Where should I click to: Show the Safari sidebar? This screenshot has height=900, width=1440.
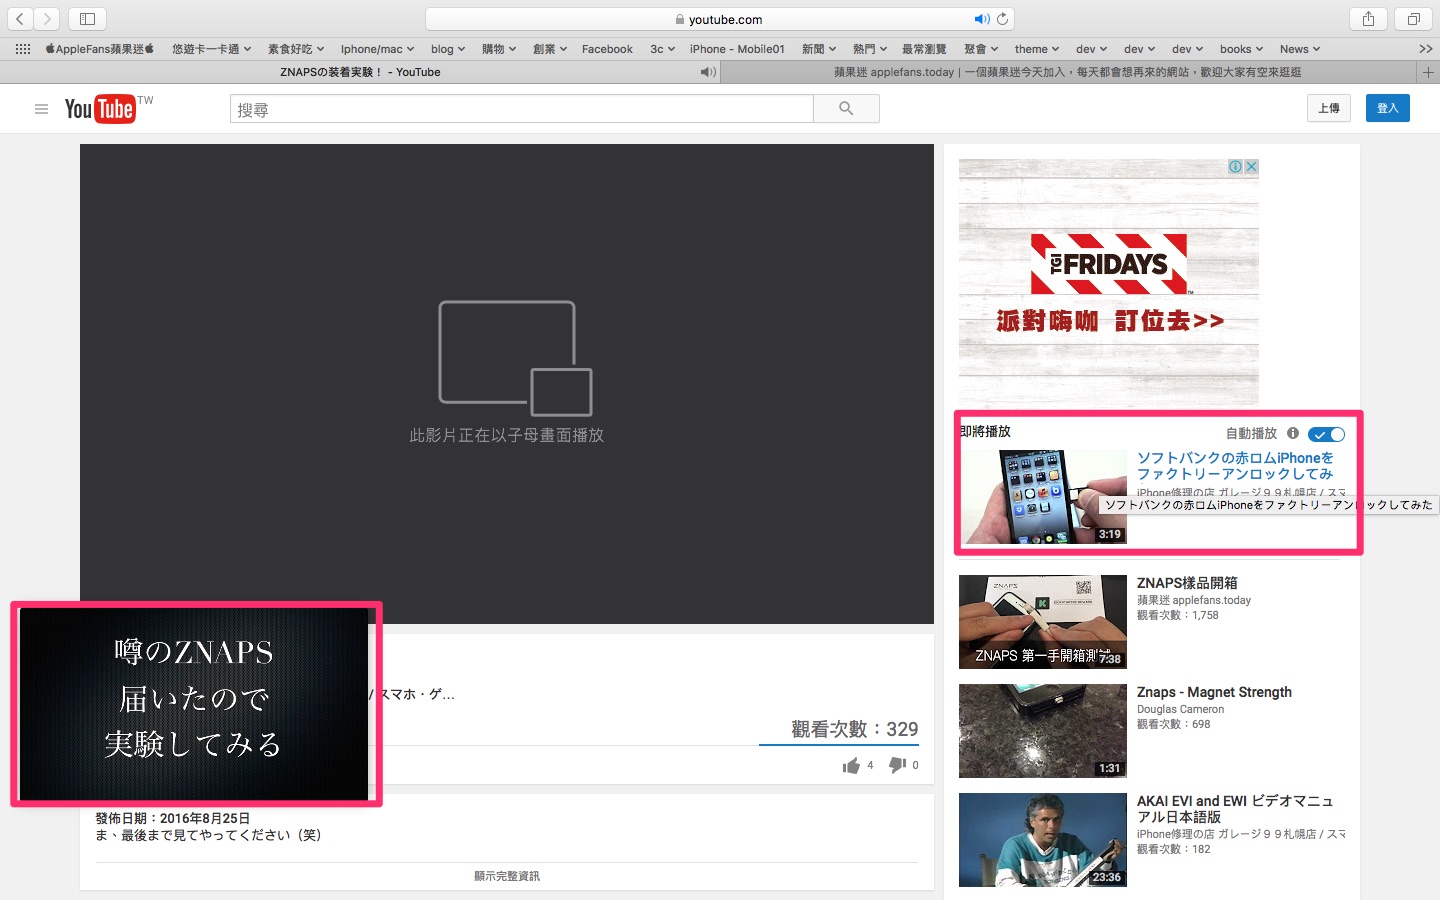point(87,19)
